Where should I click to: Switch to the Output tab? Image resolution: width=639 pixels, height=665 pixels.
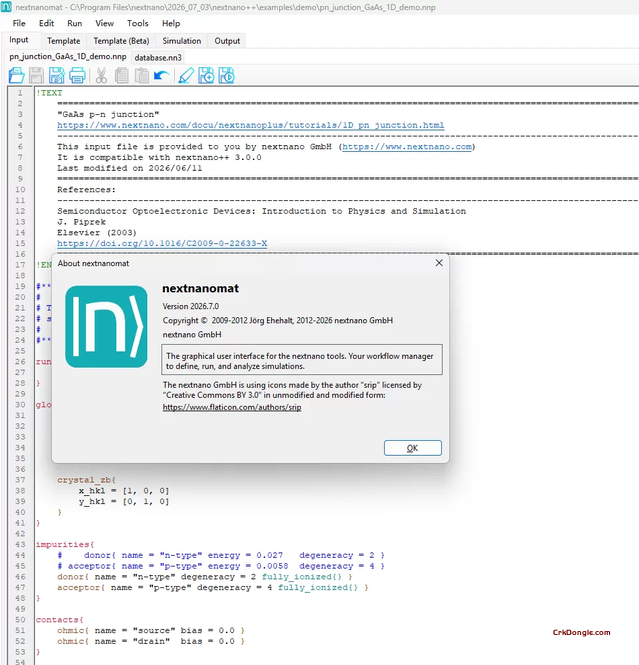pyautogui.click(x=227, y=41)
